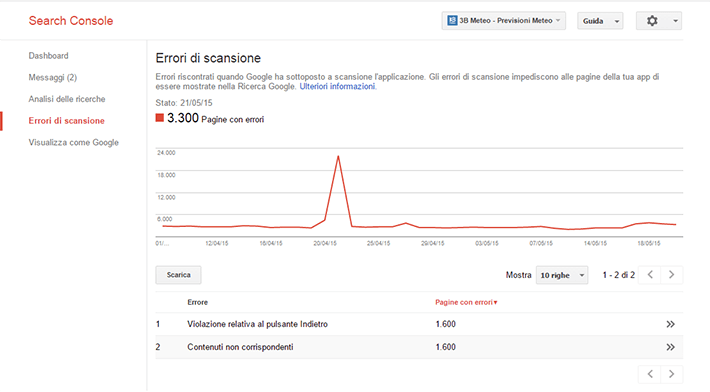Go to next page below the table
Screen dimensions: 710x392
click(672, 374)
